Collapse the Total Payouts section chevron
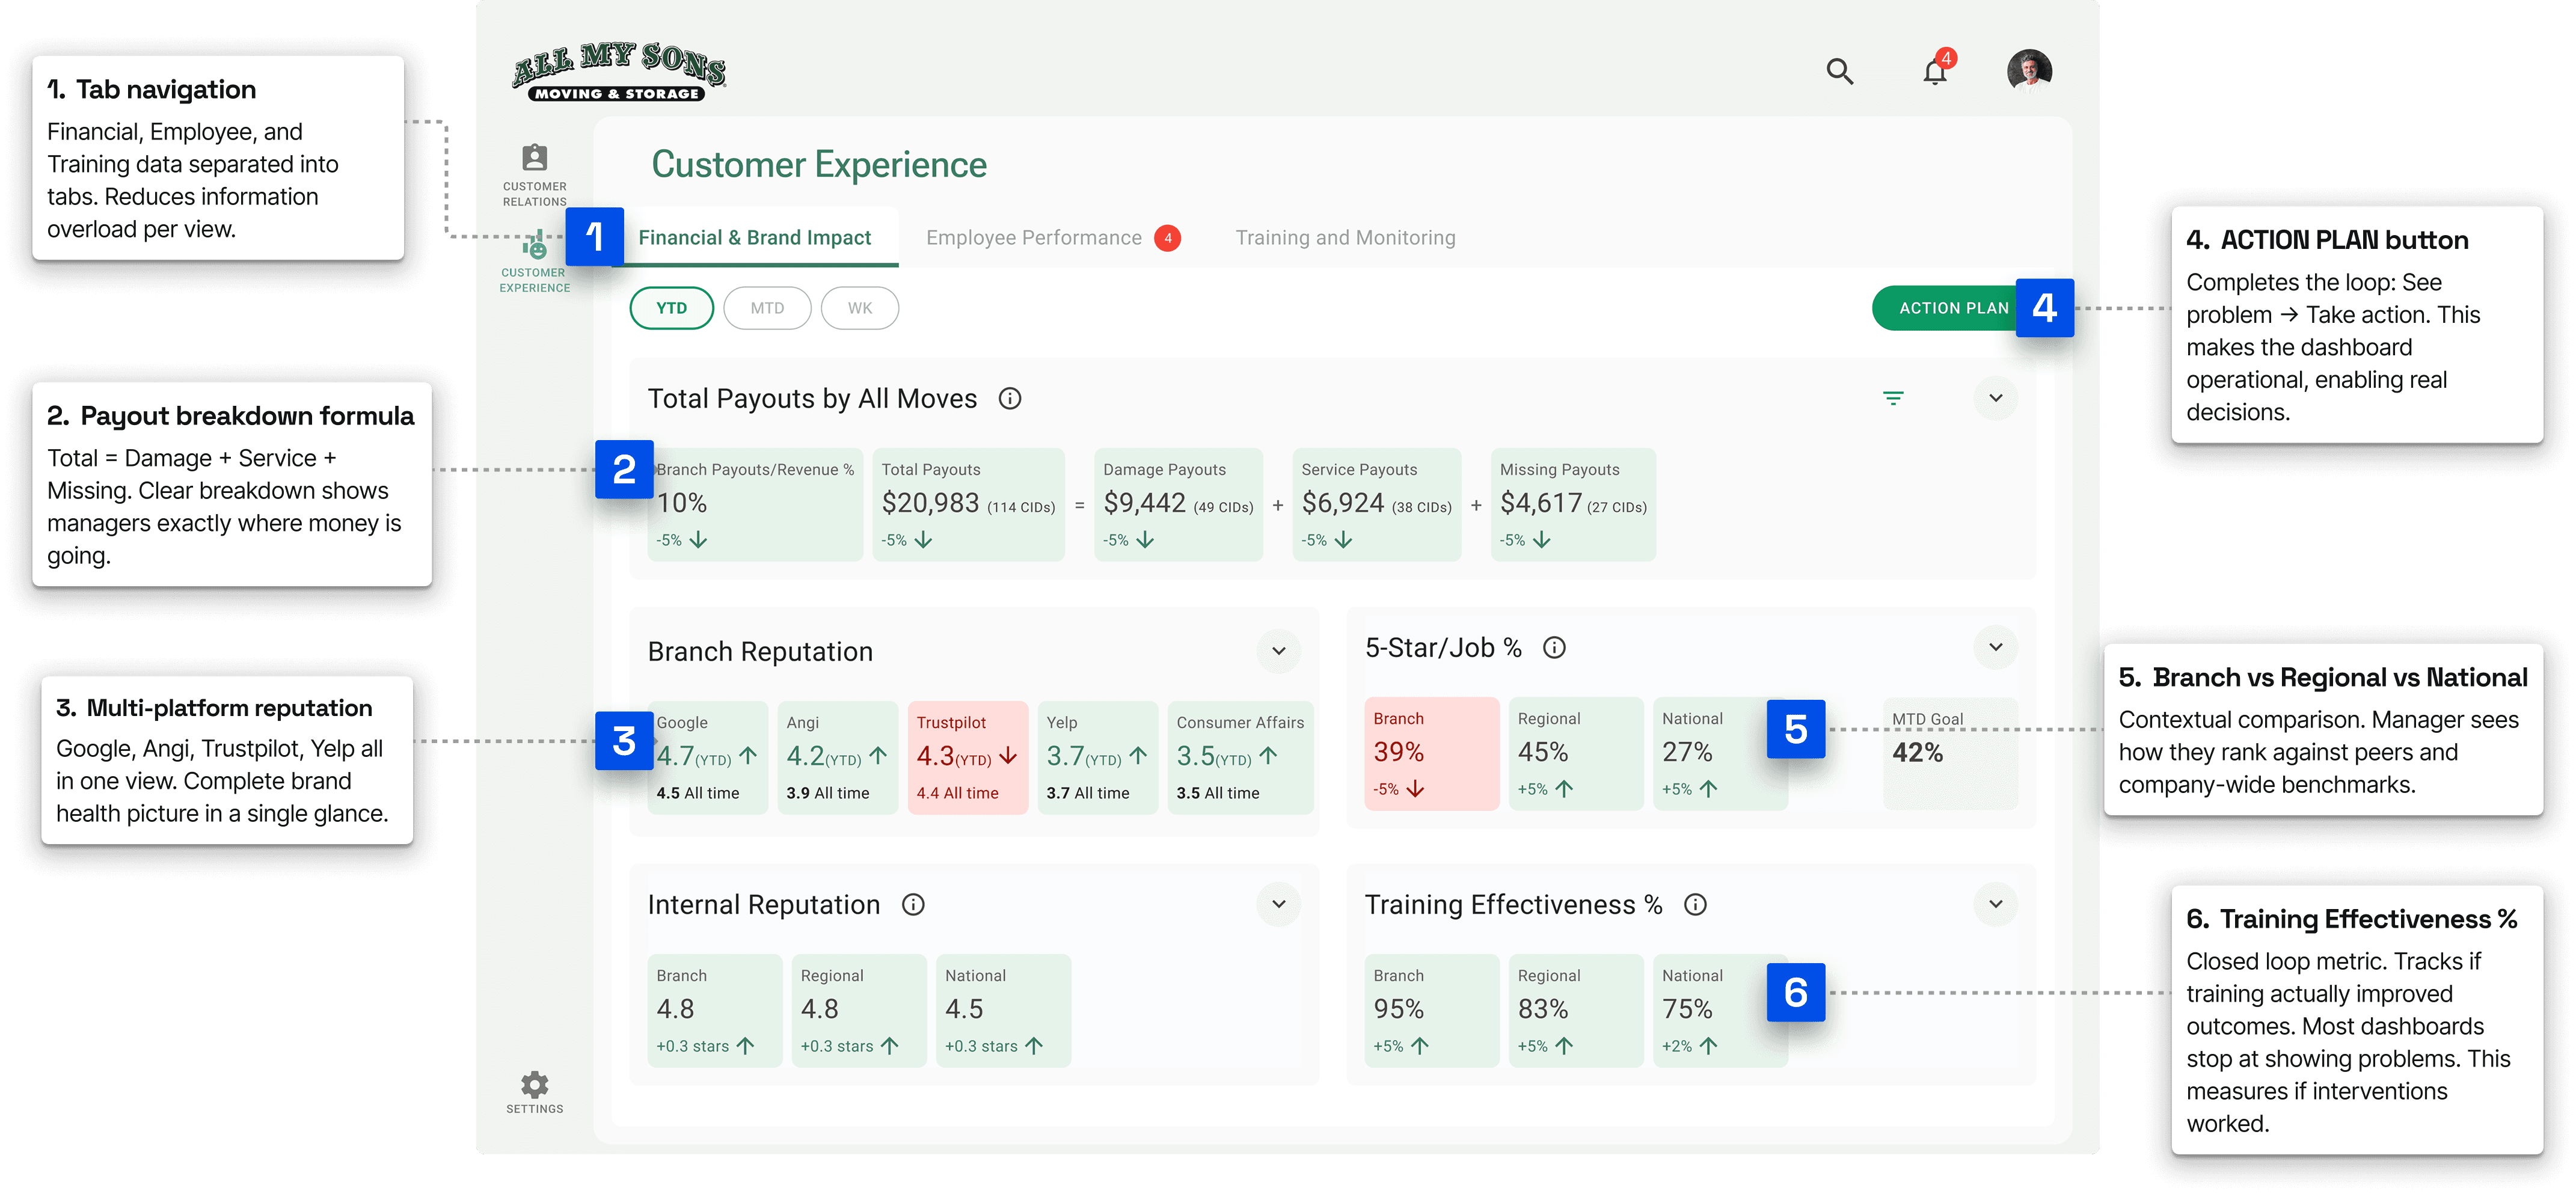The height and width of the screenshot is (1194, 2576). click(x=1995, y=398)
